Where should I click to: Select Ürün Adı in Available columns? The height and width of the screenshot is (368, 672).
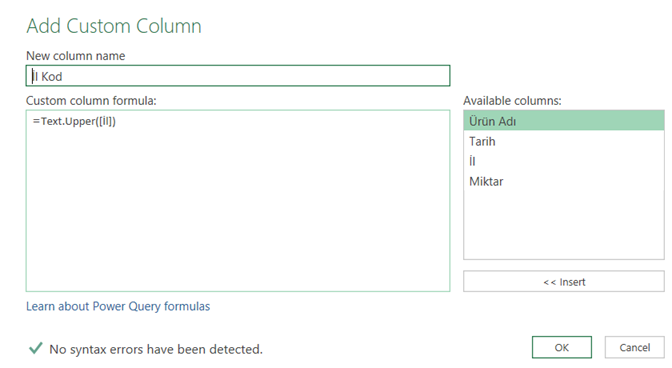point(564,121)
